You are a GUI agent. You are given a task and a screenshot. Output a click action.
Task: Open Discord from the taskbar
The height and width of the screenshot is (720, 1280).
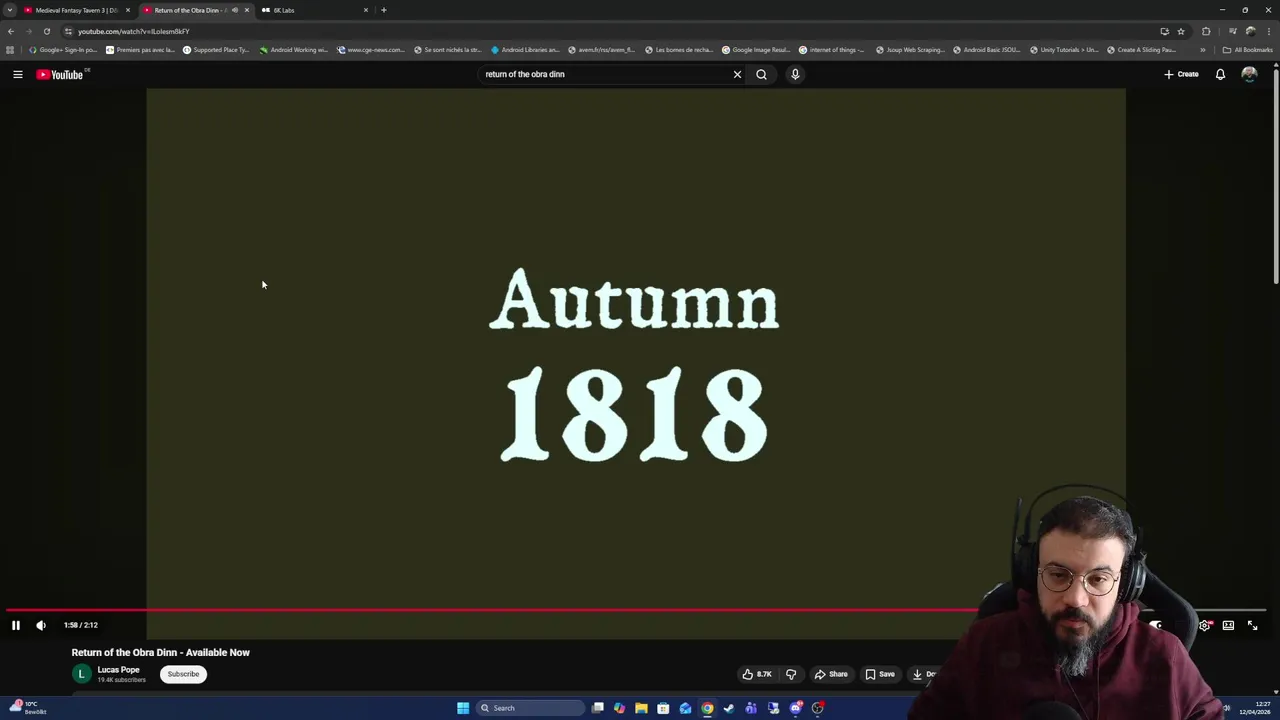[x=795, y=708]
